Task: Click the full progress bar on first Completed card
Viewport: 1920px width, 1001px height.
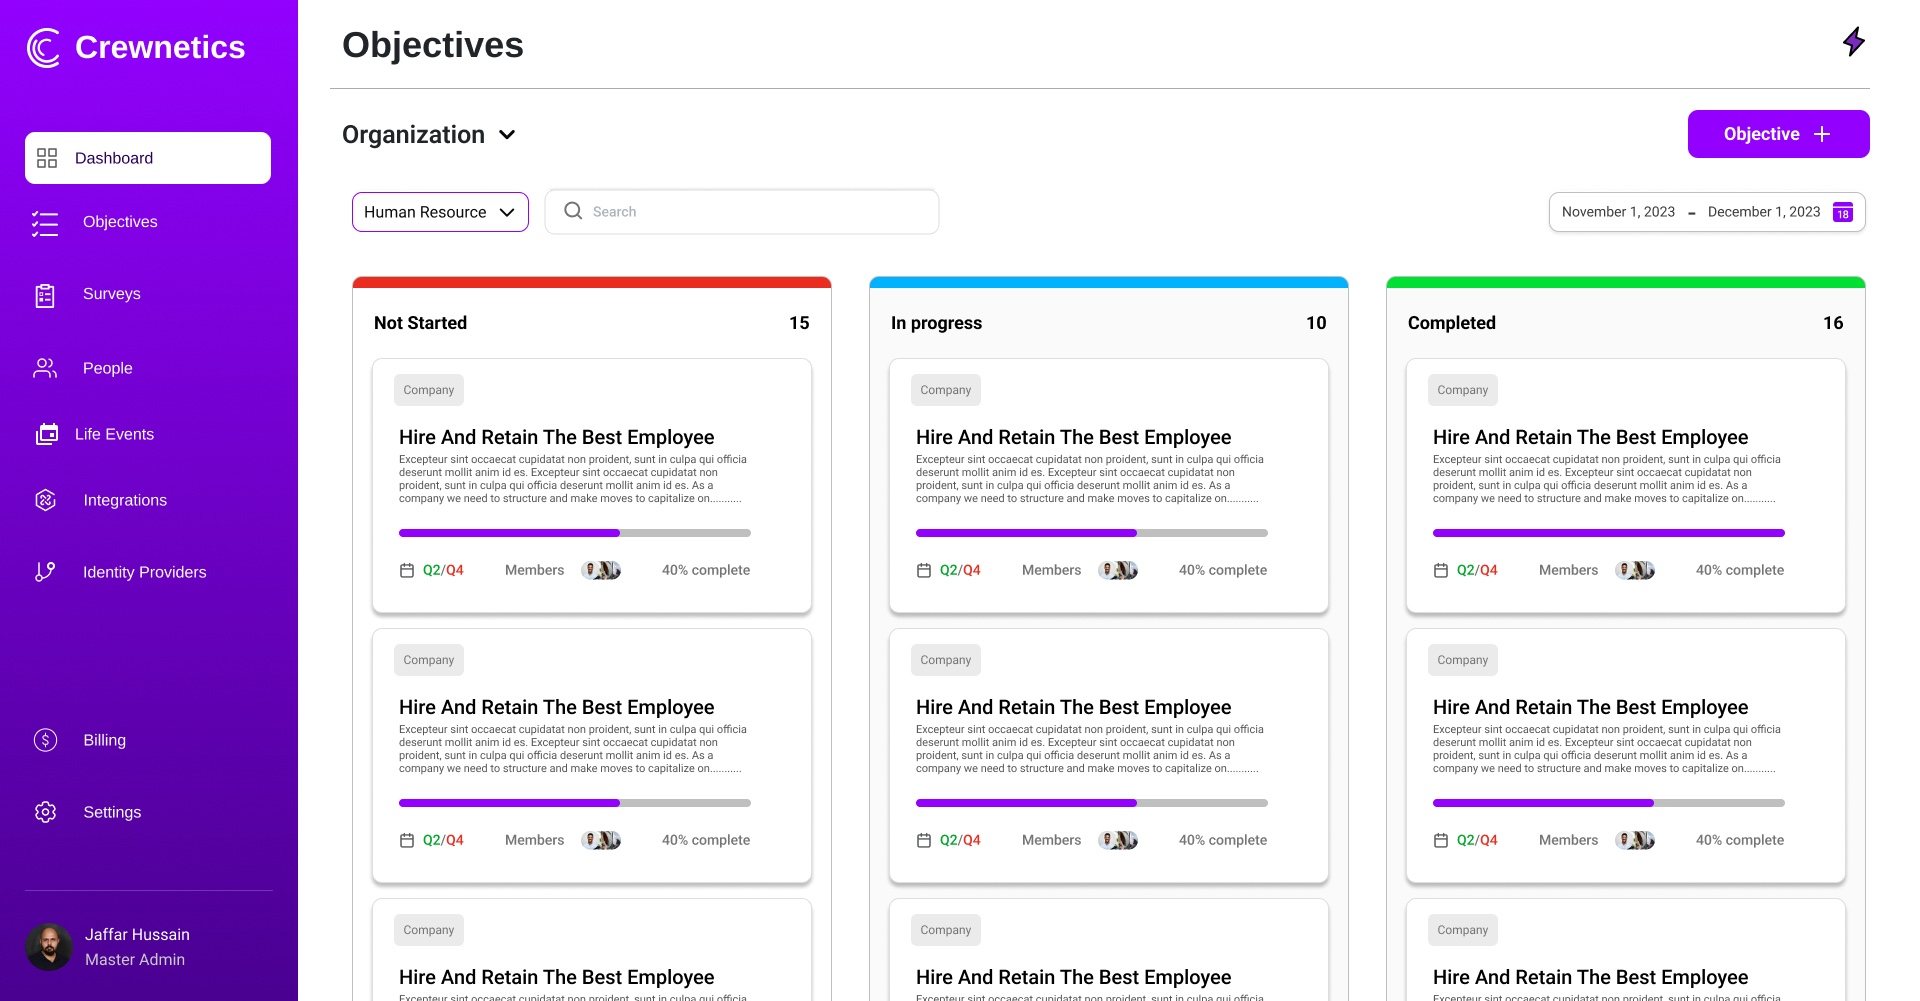Action: (1609, 533)
